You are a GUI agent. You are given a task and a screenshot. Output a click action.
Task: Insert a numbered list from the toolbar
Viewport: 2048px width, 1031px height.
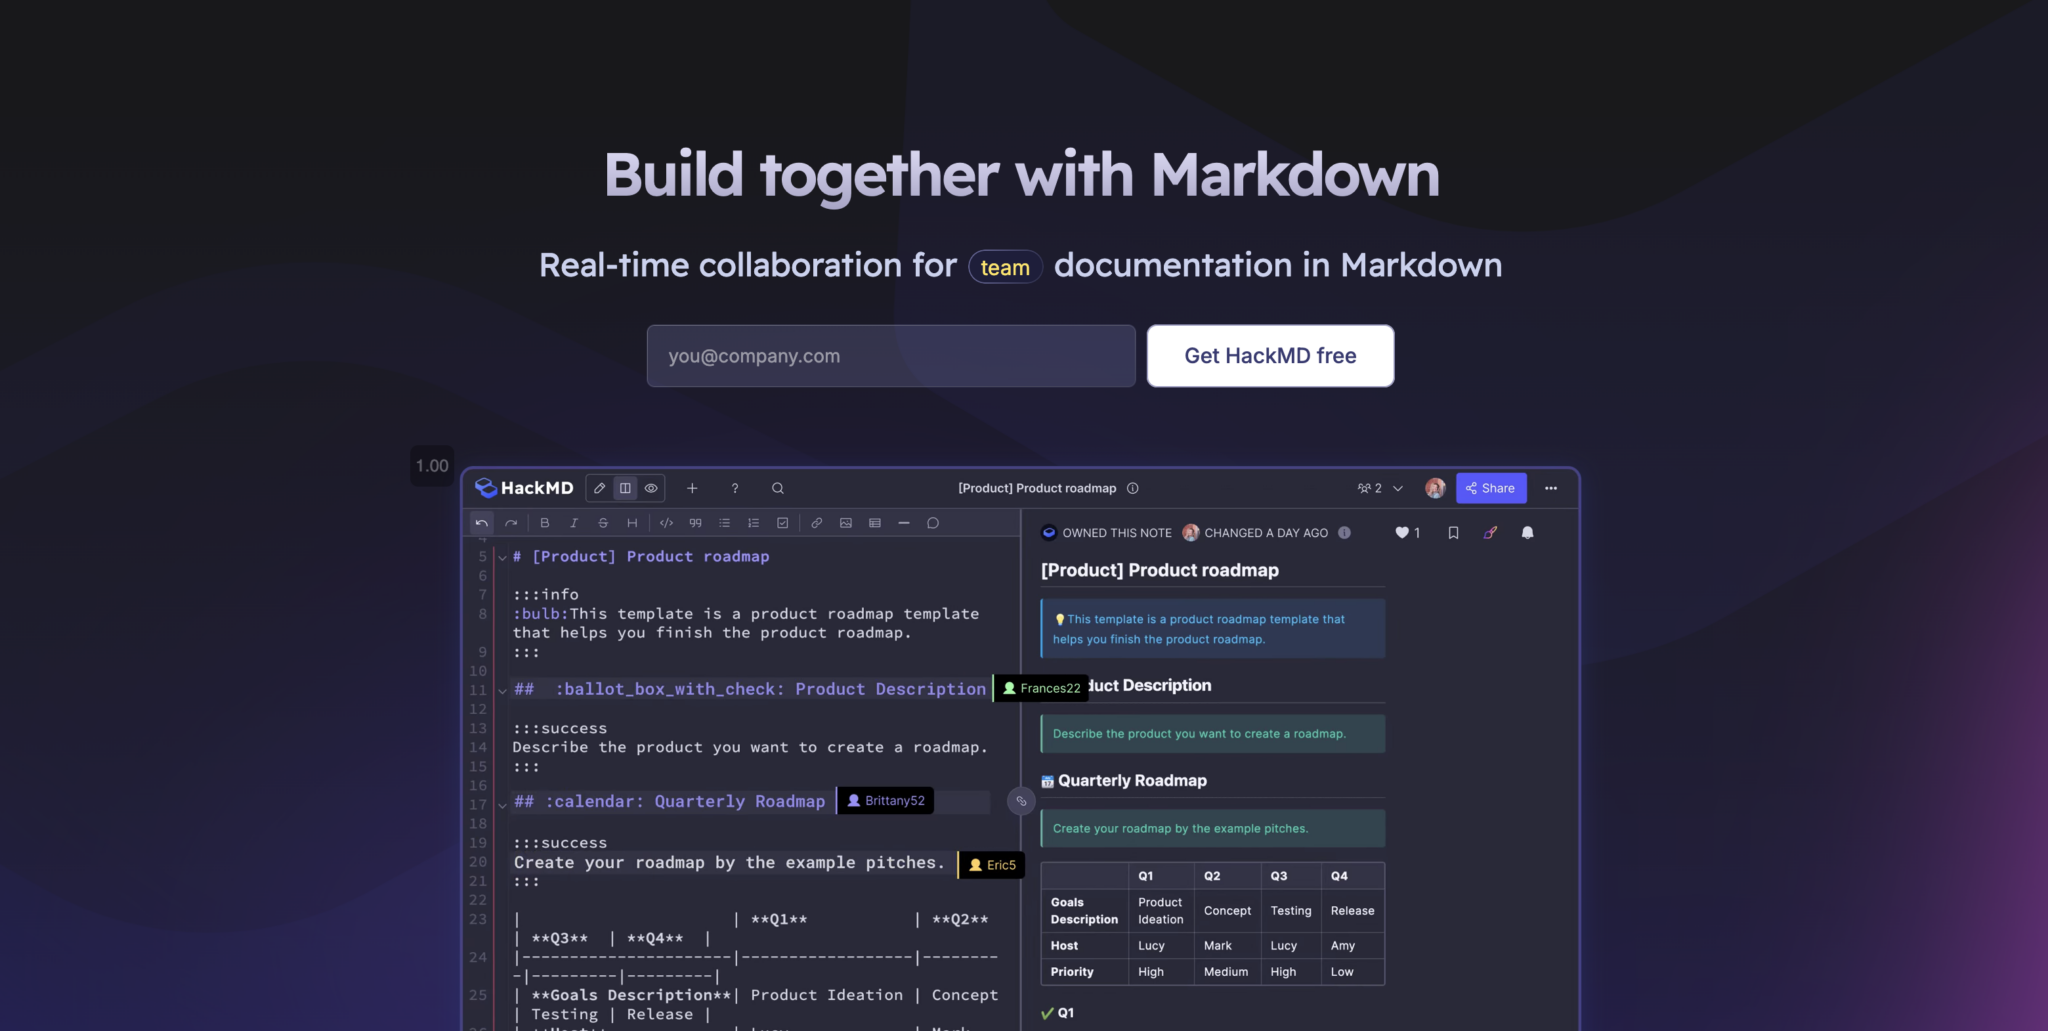pos(753,523)
